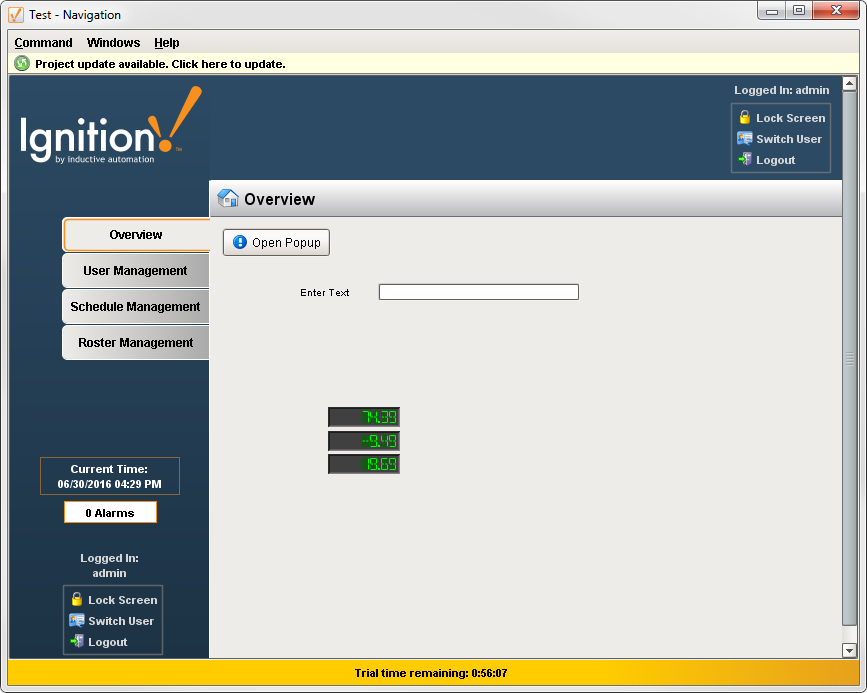This screenshot has width=867, height=693.
Task: Select Lock Screen in the bottom-left sidebar panel
Action: click(112, 600)
